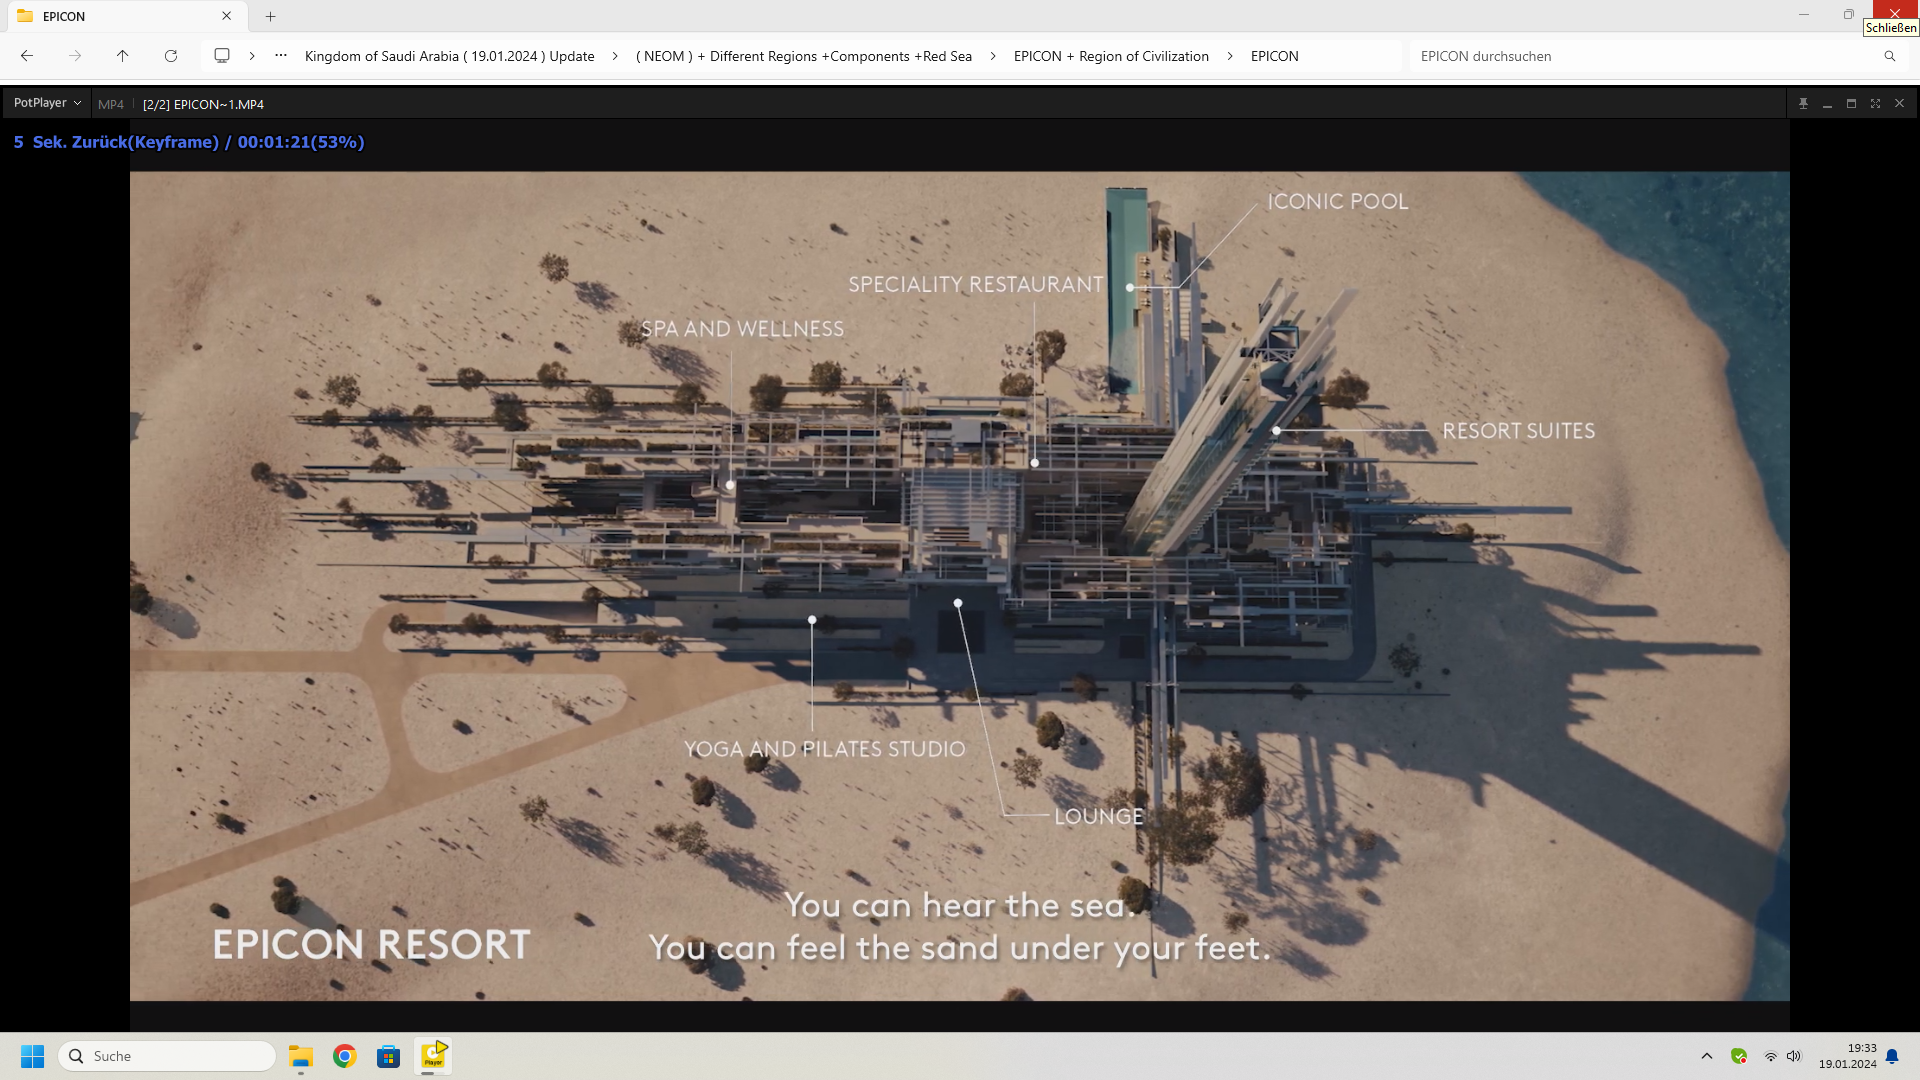The height and width of the screenshot is (1080, 1920).
Task: Open the PotPlayer main menu dropdown
Action: [x=47, y=103]
